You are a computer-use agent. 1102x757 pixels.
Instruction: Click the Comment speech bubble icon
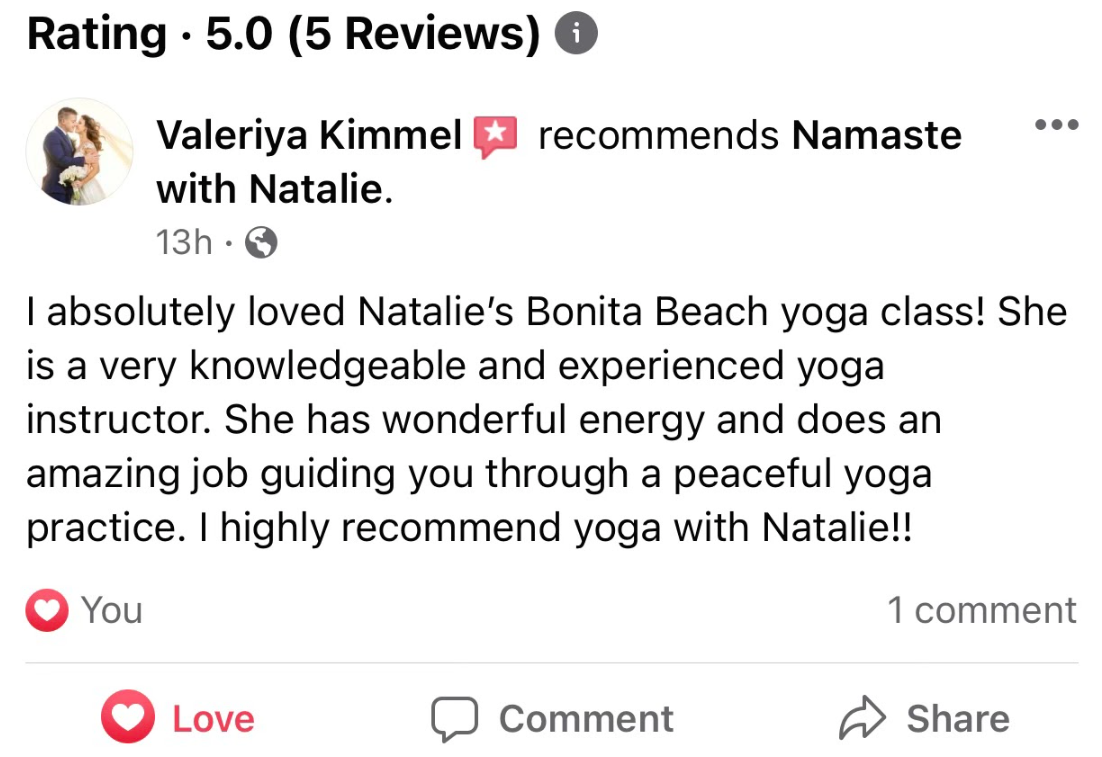click(455, 719)
